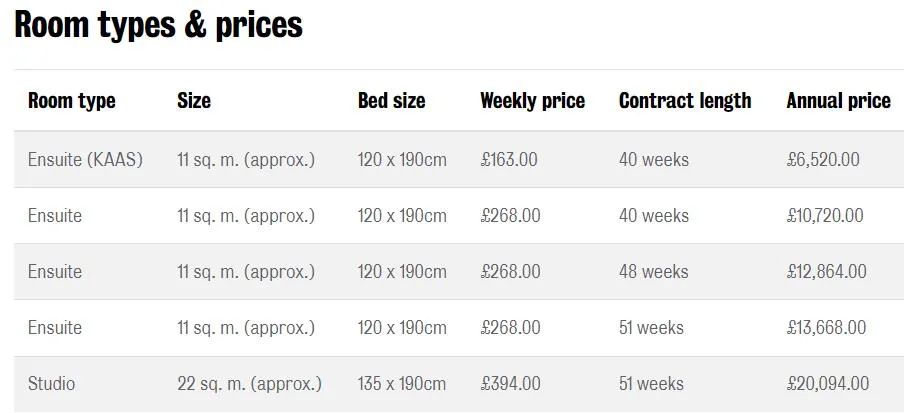The width and height of the screenshot is (904, 413).
Task: Click the Room type column header
Action: (71, 101)
